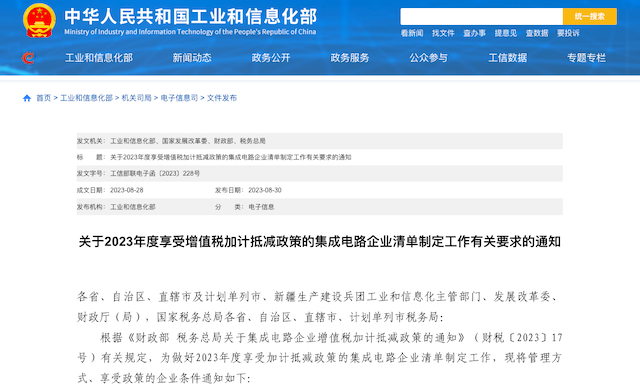Screen dimensions: 640x387
Task: Click the 查数据 quick link
Action: [537, 33]
